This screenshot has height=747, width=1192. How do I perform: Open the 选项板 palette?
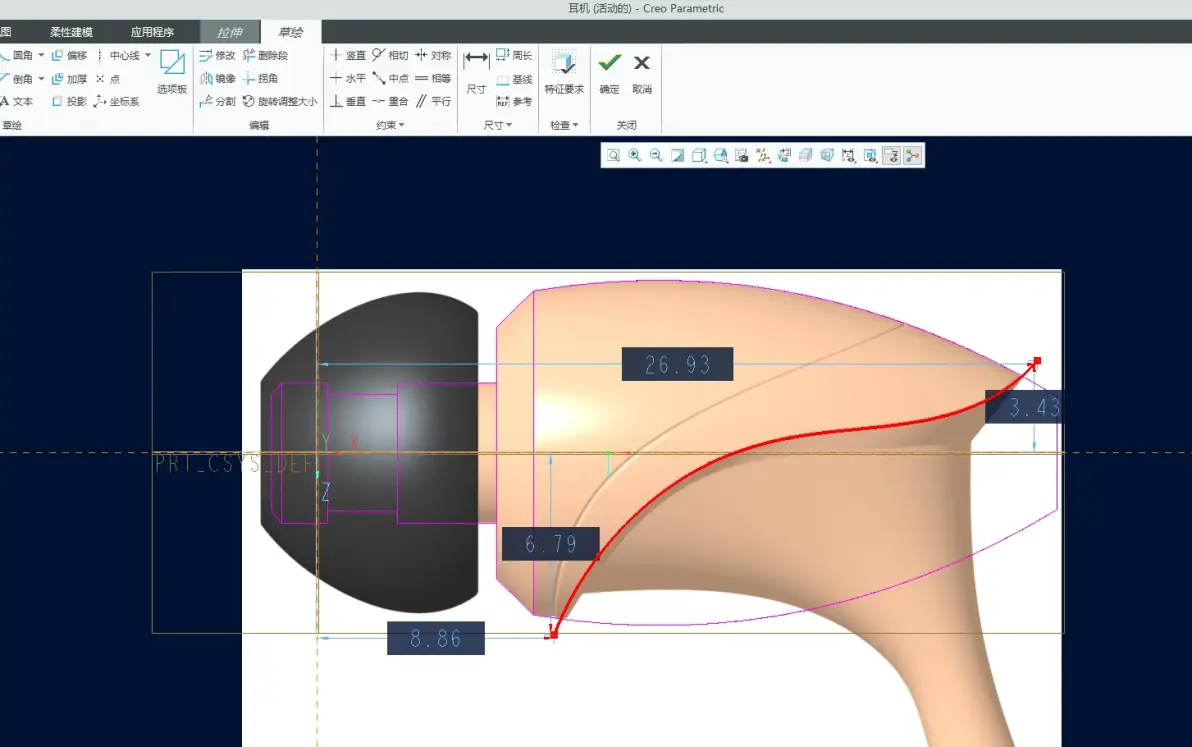click(172, 71)
